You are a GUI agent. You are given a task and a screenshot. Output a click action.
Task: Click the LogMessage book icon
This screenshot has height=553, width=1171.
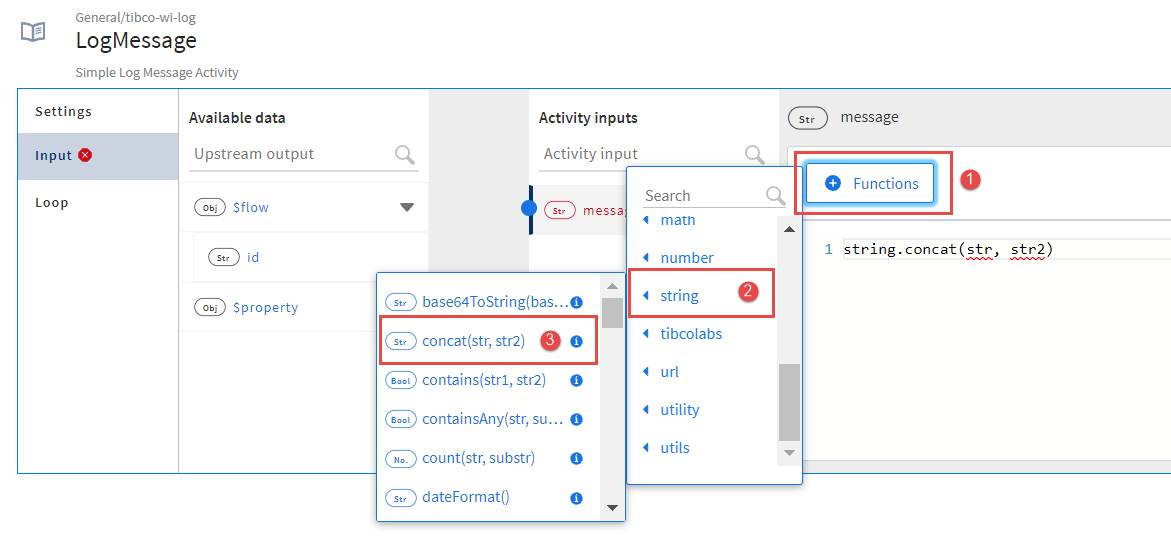point(33,32)
